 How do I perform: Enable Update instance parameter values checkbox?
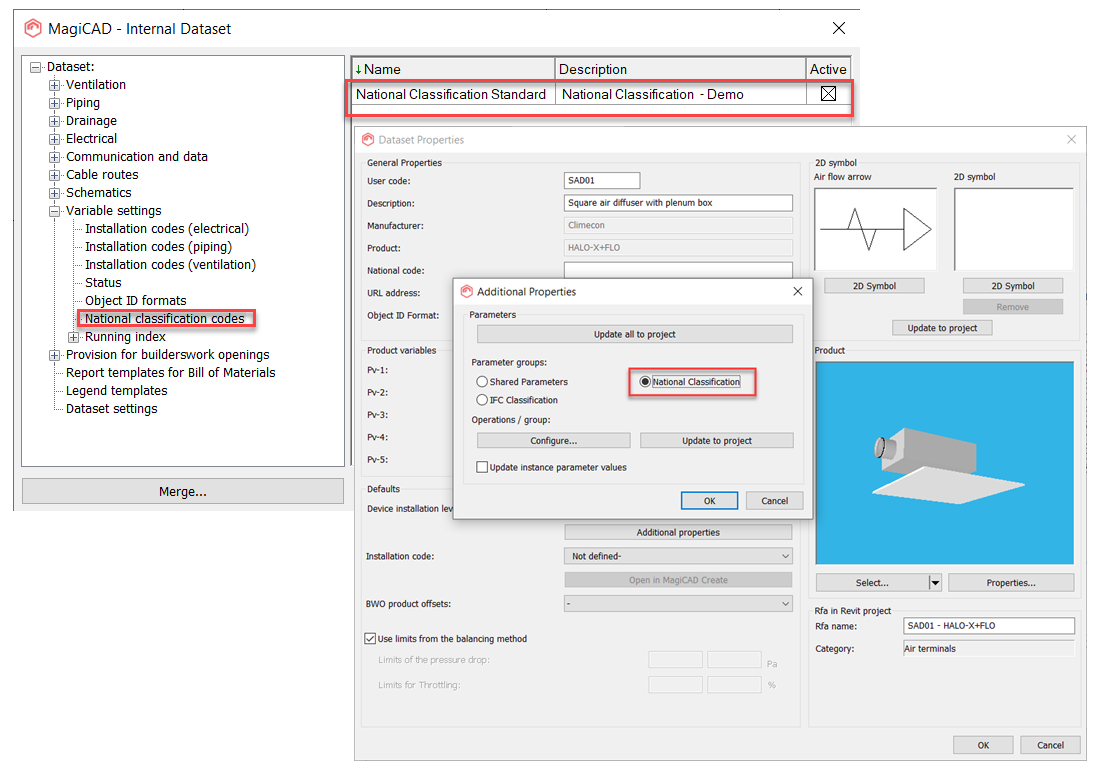click(x=483, y=467)
